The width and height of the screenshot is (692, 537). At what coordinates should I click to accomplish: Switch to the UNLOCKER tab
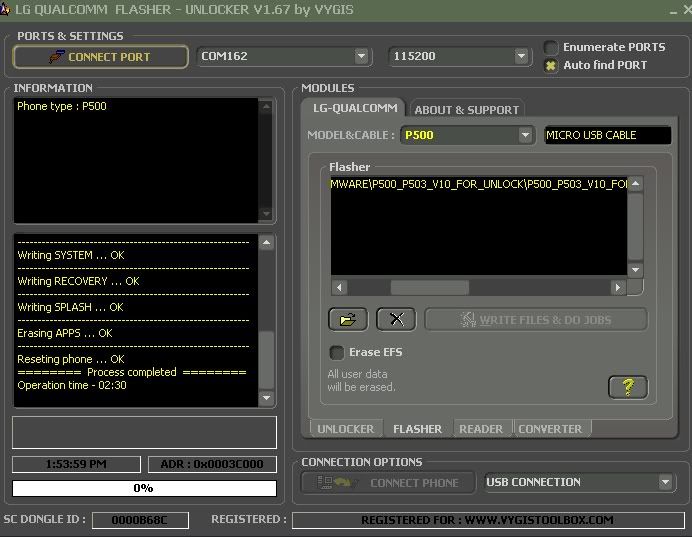point(346,429)
